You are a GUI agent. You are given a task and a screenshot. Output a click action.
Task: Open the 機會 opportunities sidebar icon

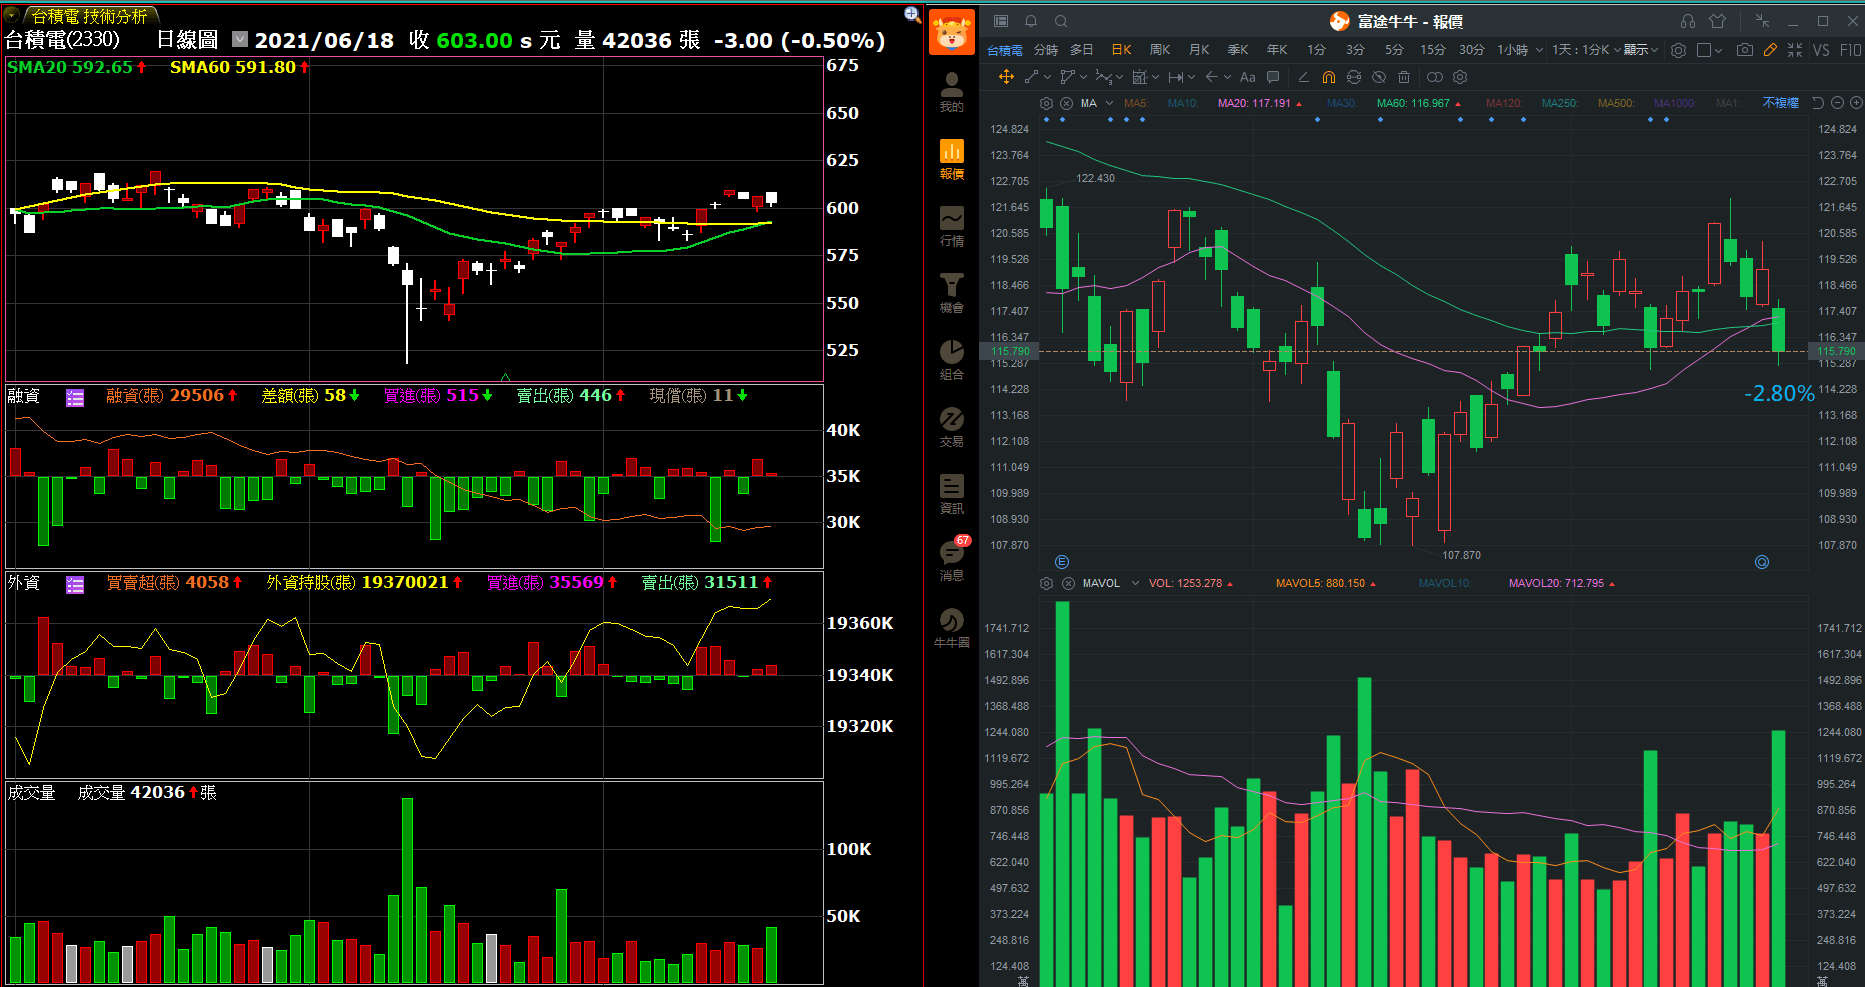point(951,293)
